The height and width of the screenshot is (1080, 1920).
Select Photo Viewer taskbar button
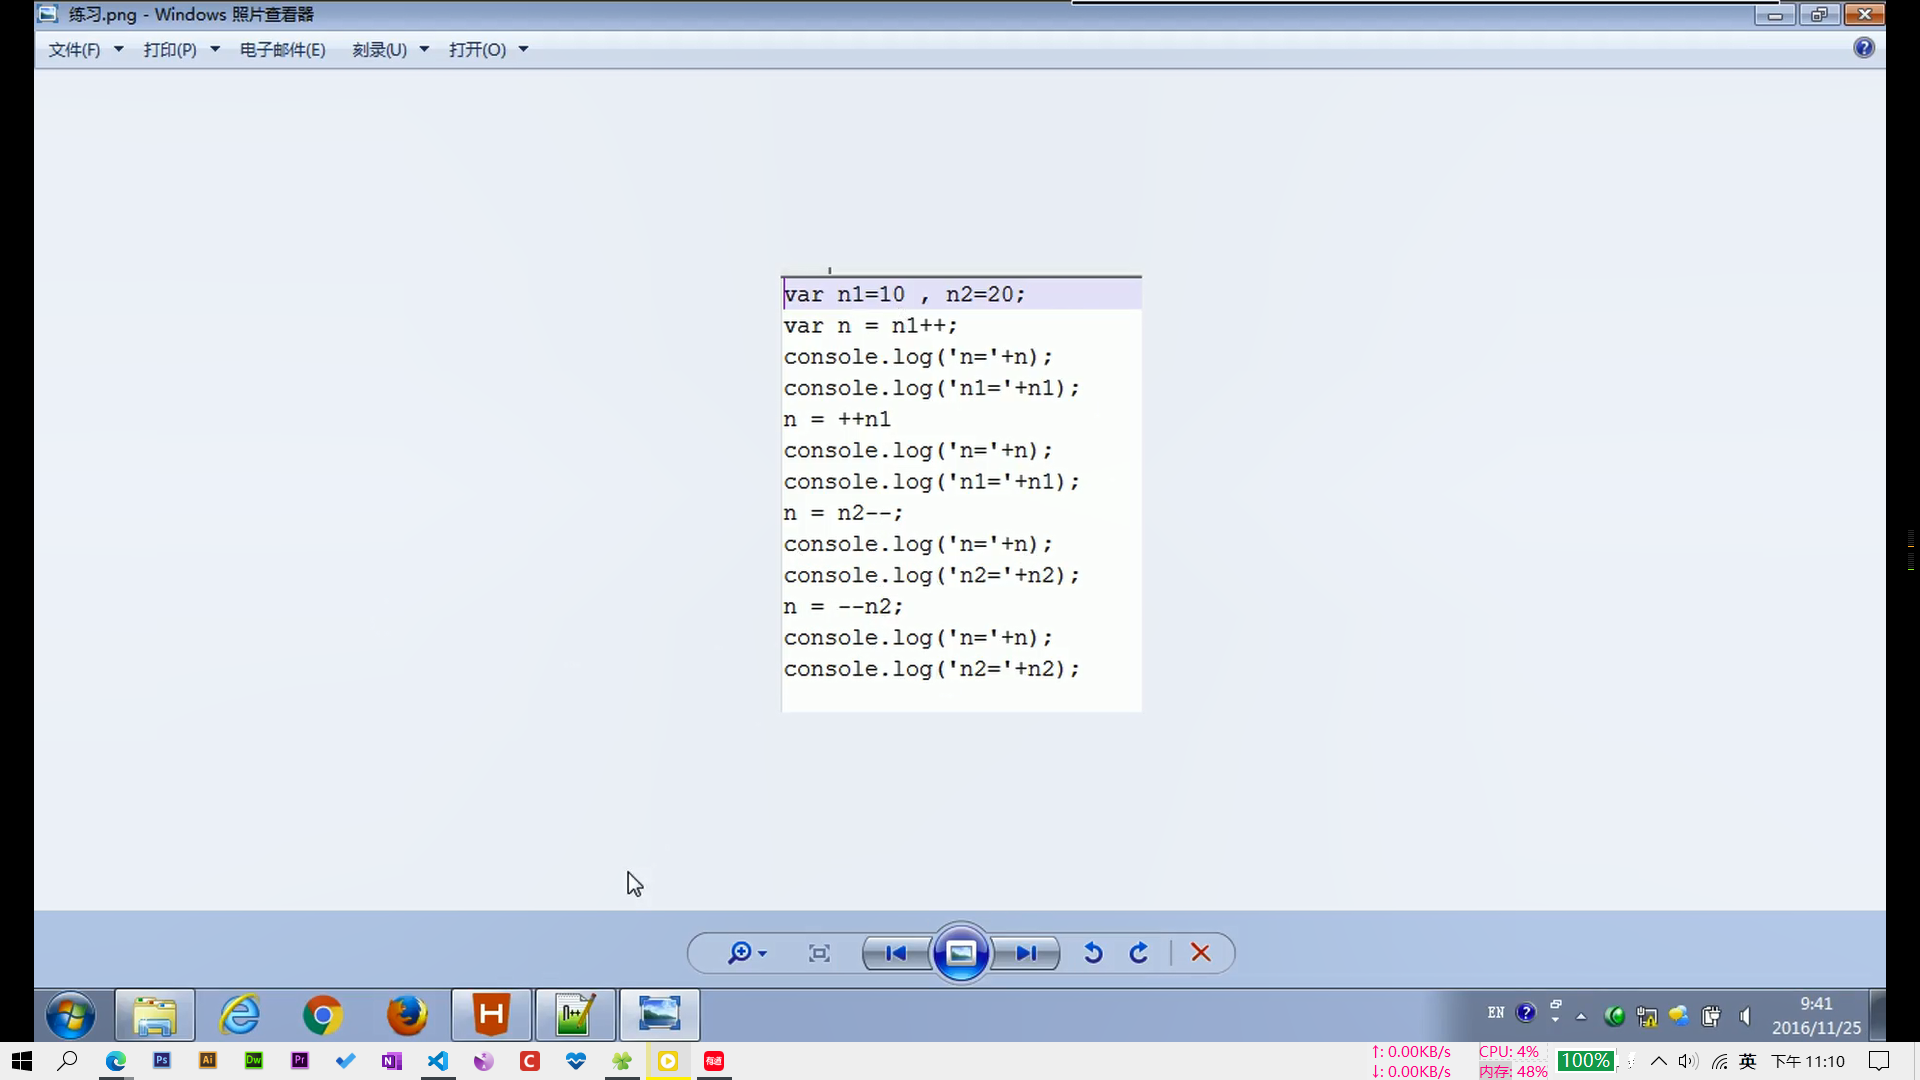pyautogui.click(x=659, y=1016)
